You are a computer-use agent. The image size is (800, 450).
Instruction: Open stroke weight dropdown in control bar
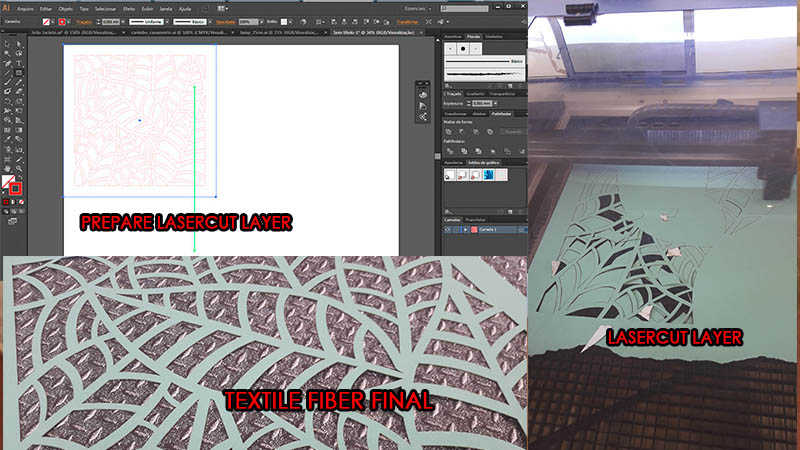[x=122, y=22]
